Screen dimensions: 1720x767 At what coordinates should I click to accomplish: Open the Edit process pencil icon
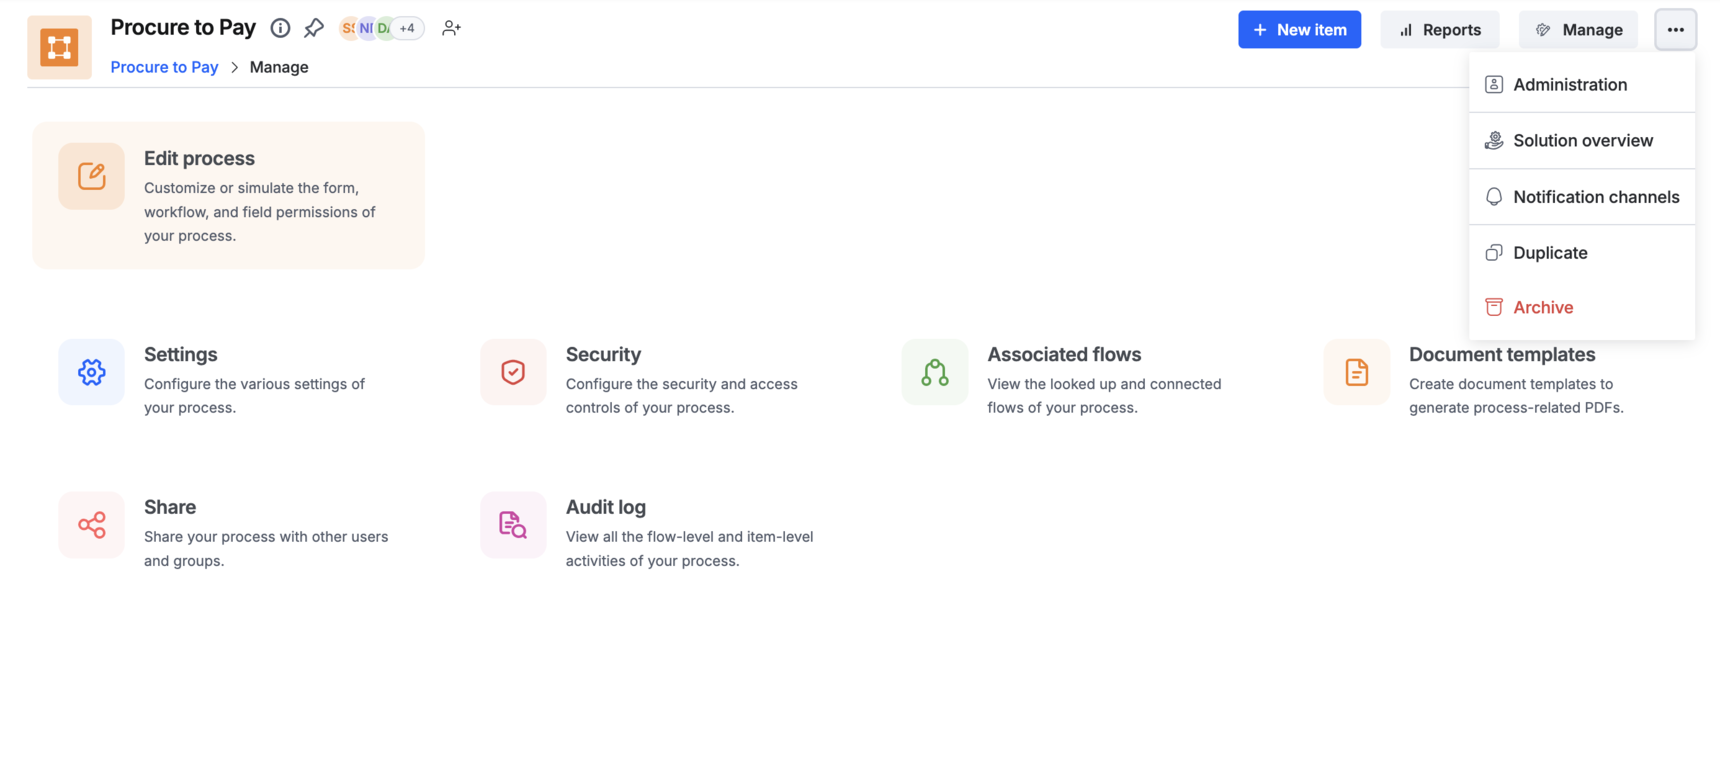91,176
